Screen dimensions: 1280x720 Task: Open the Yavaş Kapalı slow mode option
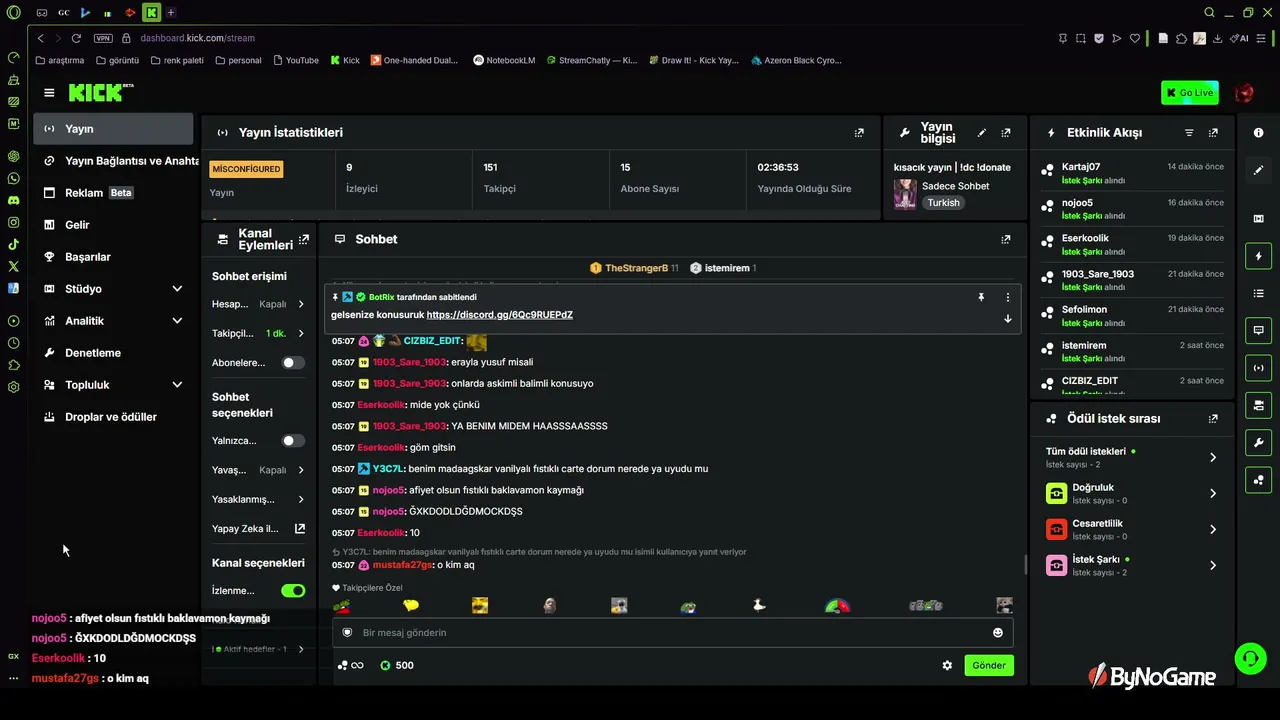[259, 470]
